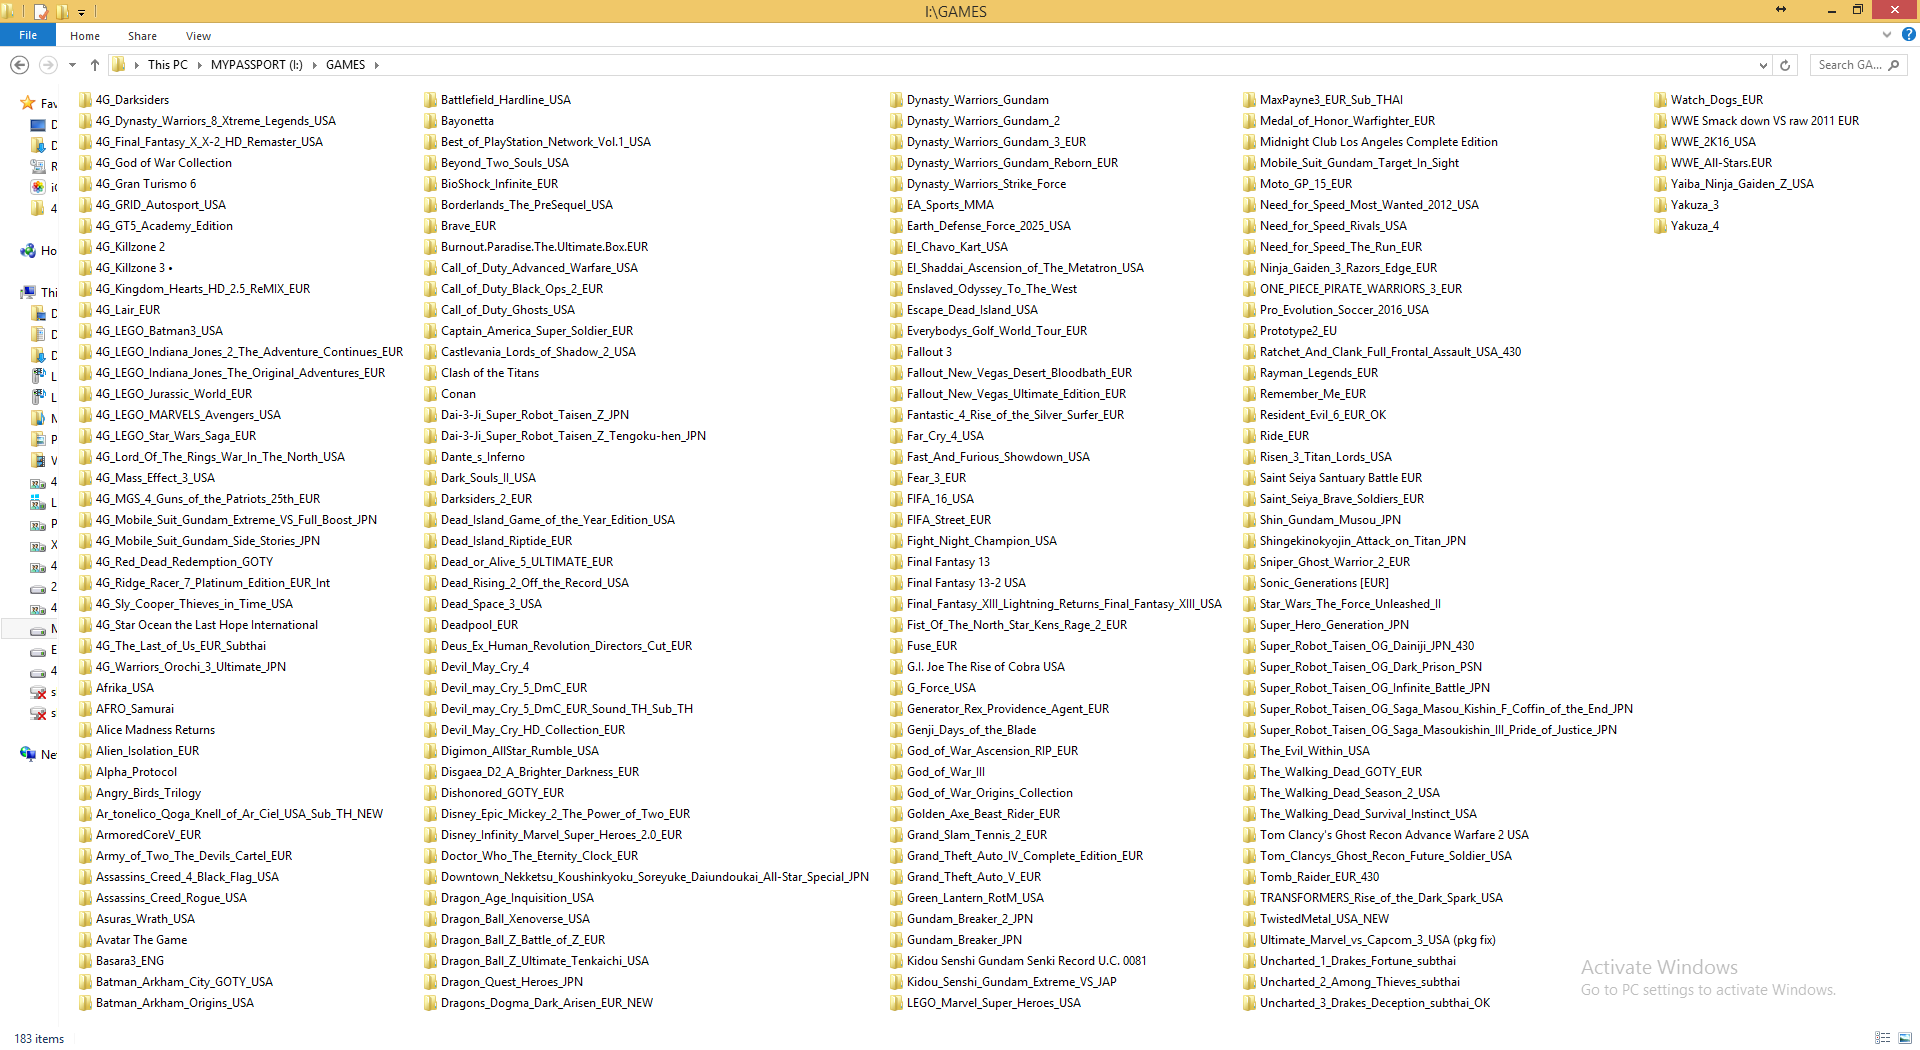1920x1050 pixels.
Task: Click MYPASSPORT (I:) in the address bar
Action: click(x=257, y=65)
